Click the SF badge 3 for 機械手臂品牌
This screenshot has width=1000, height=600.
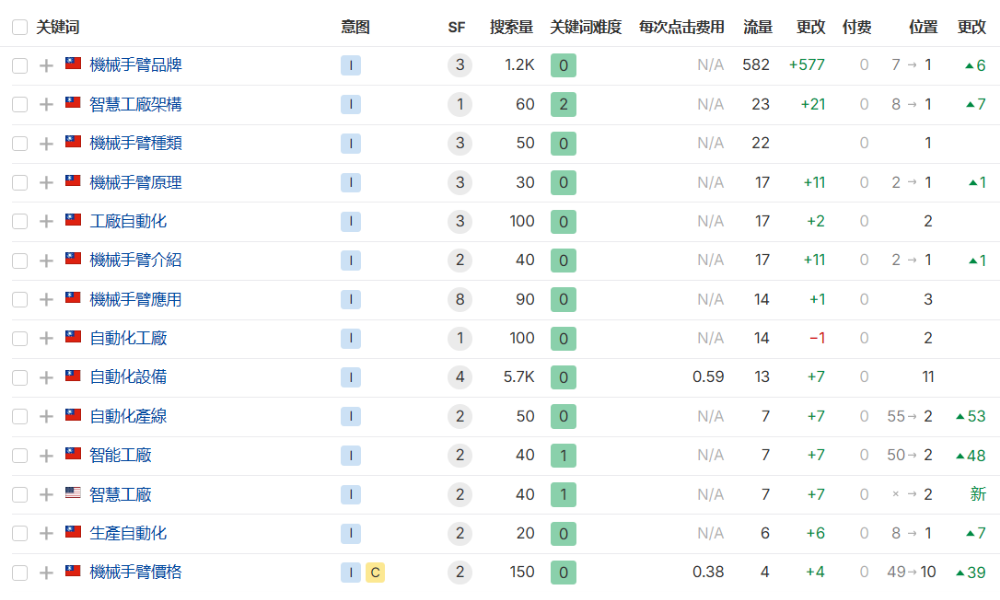point(458,65)
